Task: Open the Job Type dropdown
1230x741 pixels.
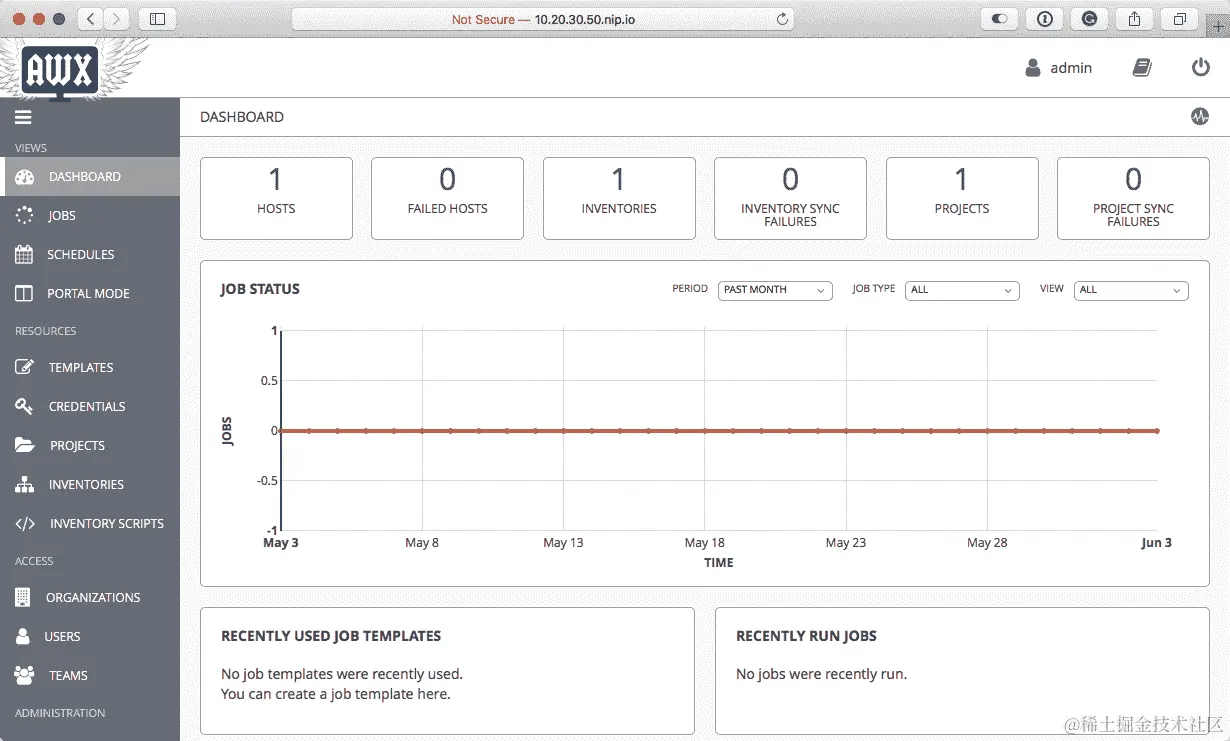Action: (962, 290)
